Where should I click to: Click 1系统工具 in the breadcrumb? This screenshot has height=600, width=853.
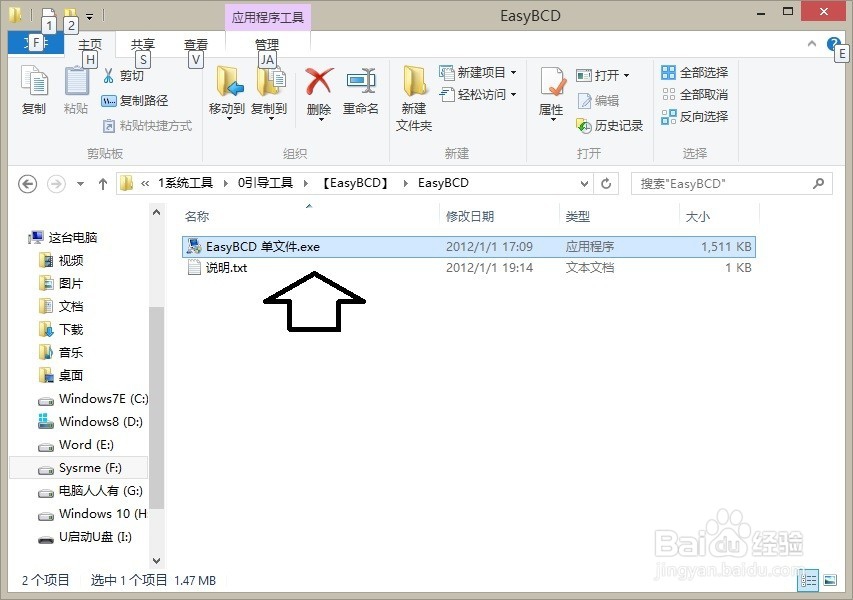pos(185,183)
